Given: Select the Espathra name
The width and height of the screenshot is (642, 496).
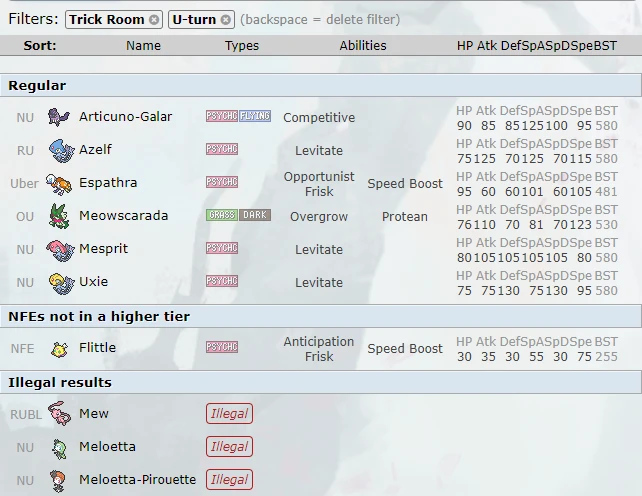Looking at the screenshot, I should [108, 183].
